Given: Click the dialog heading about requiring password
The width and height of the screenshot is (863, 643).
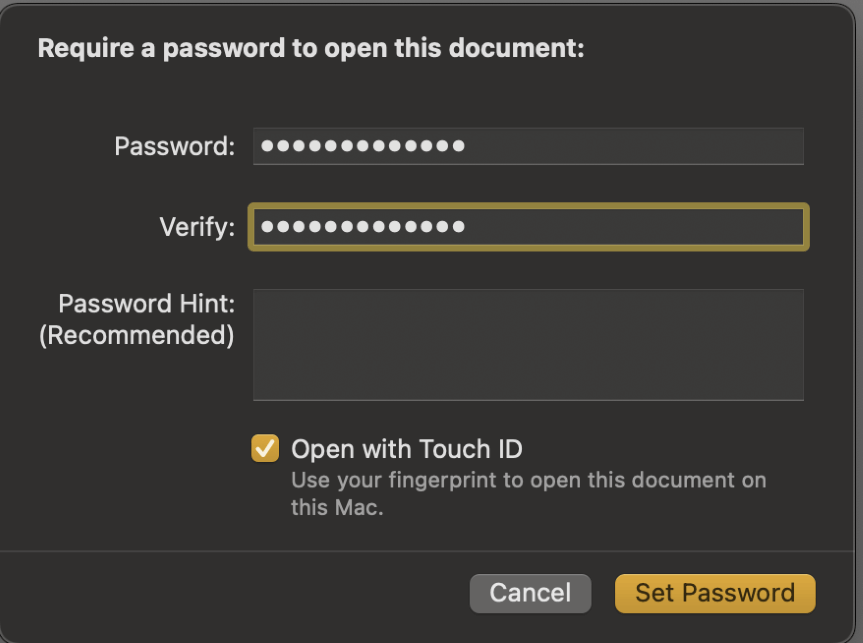Looking at the screenshot, I should (x=311, y=48).
